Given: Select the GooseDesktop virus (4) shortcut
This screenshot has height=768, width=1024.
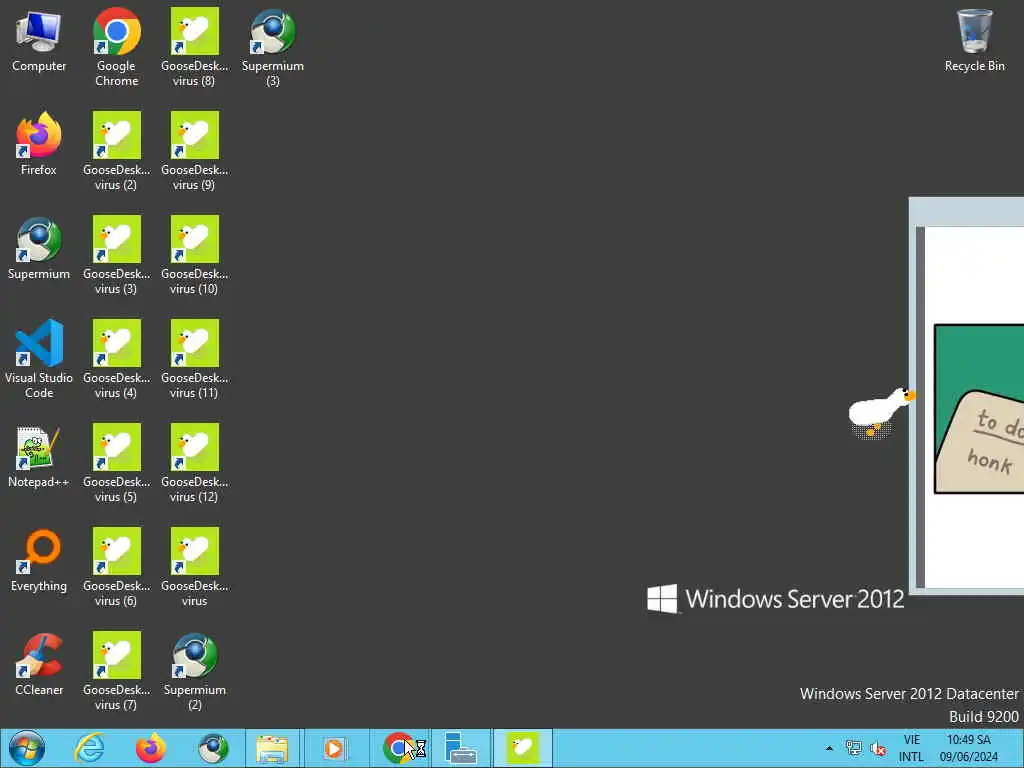Looking at the screenshot, I should pos(116,359).
